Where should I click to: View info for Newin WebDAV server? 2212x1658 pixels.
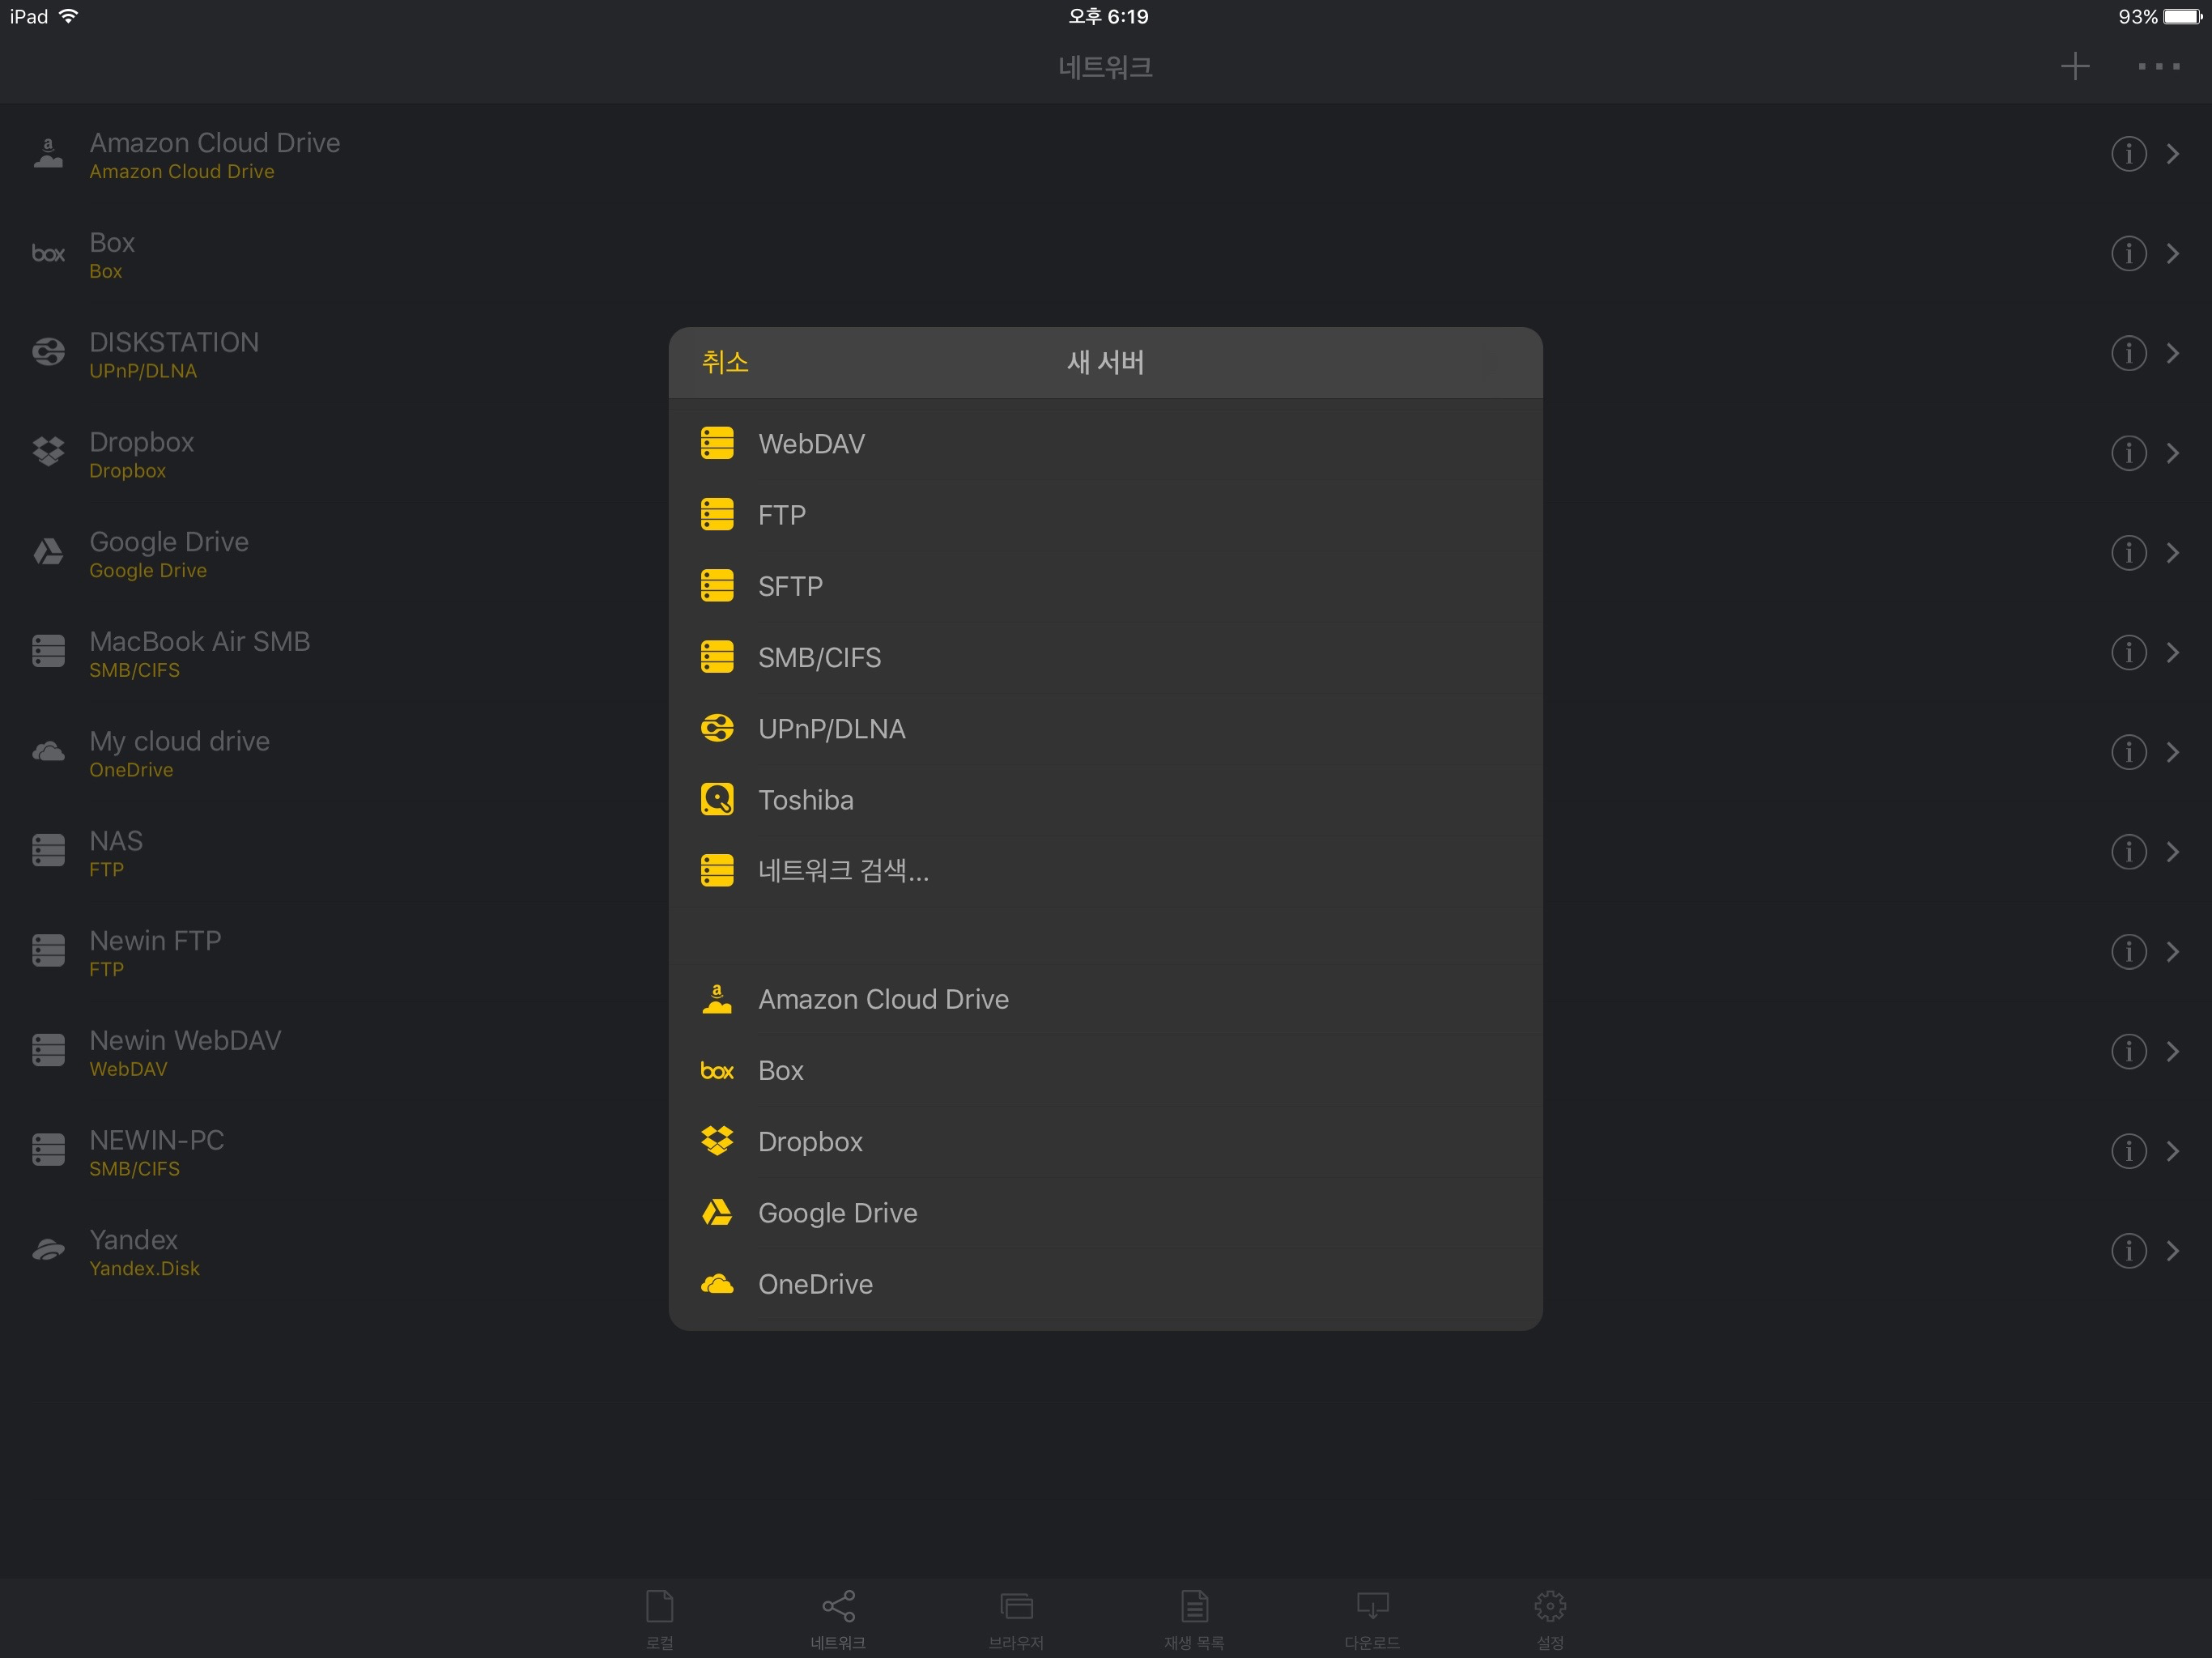(2129, 1051)
